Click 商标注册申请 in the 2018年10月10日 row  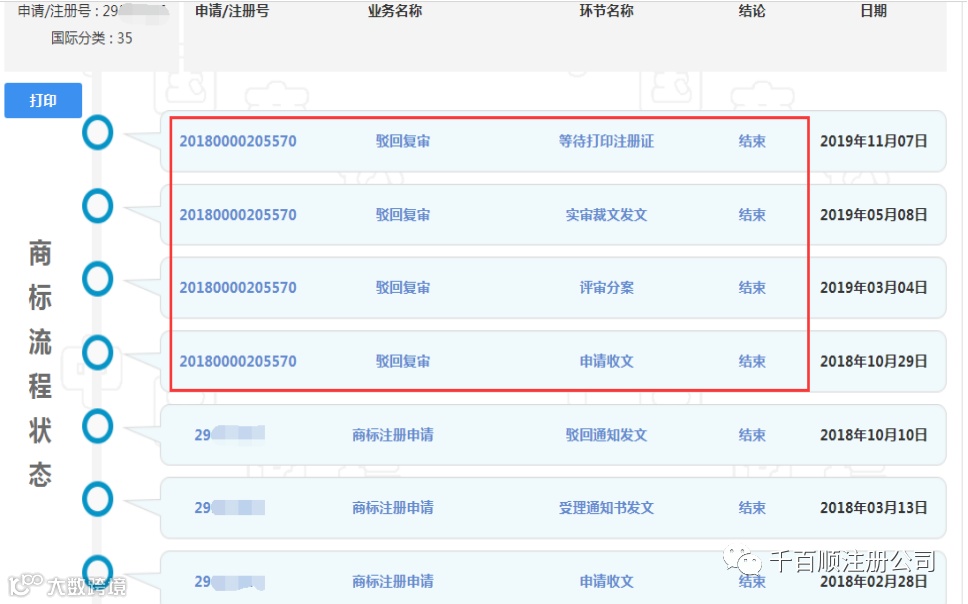[393, 435]
